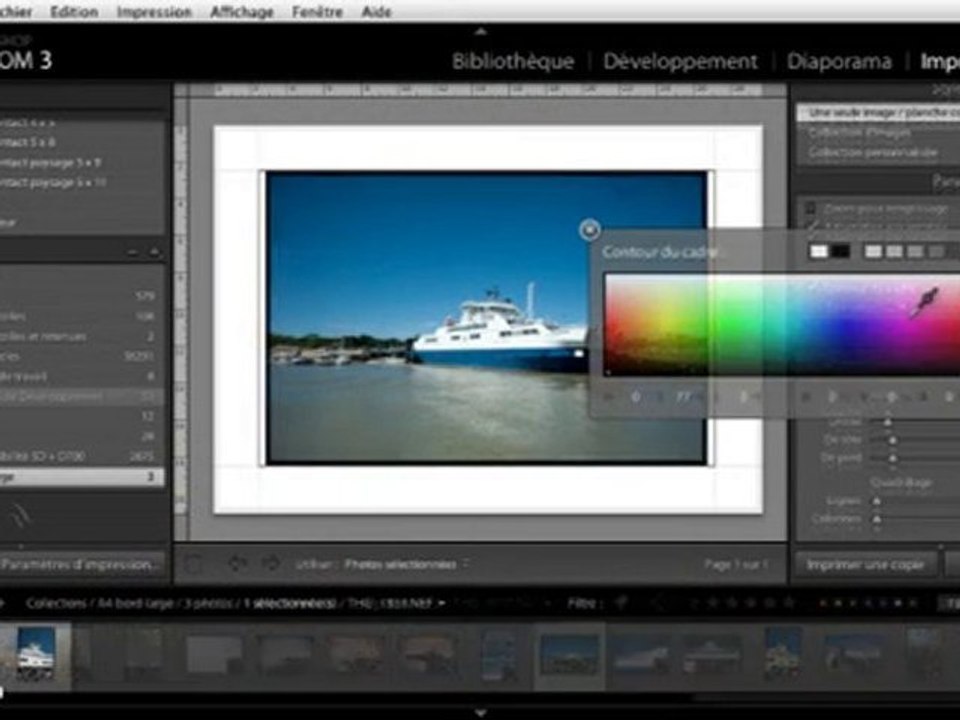The height and width of the screenshot is (720, 960).
Task: Collapse the top module panel arrow
Action: [x=480, y=31]
